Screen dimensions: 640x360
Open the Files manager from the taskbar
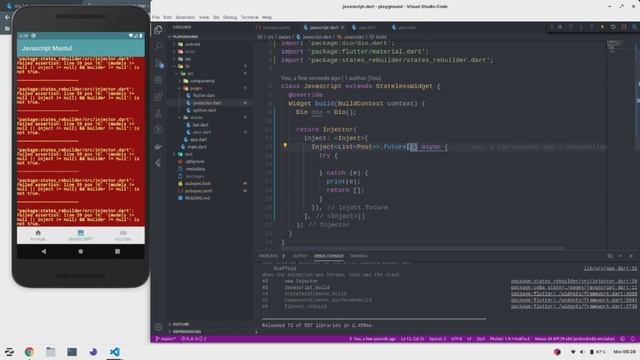coord(51,351)
